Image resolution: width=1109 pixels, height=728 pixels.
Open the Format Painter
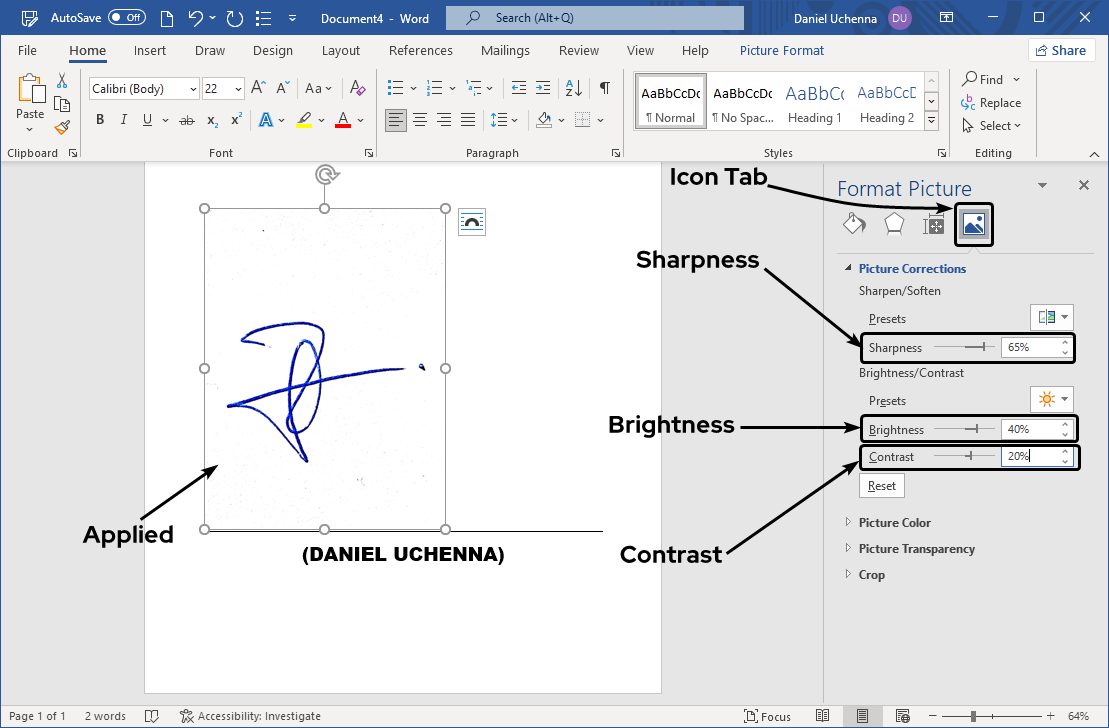tap(60, 127)
